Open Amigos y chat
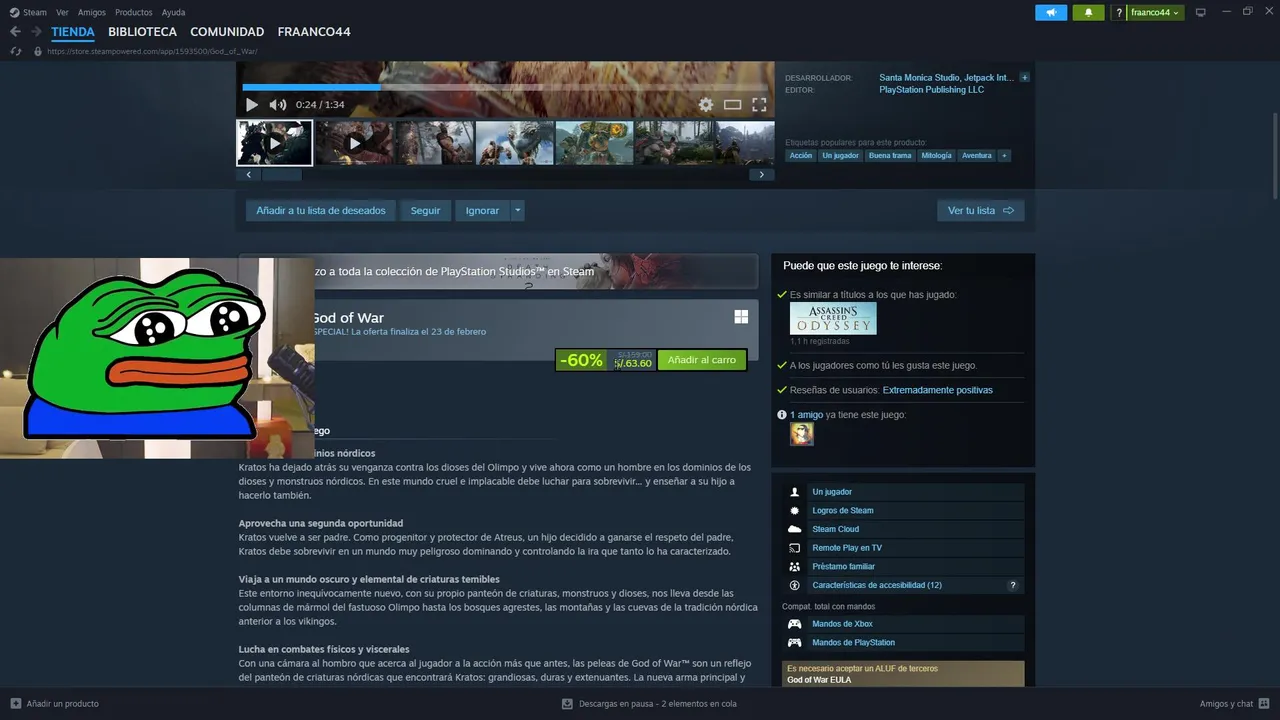Viewport: 1280px width, 720px height. click(1234, 704)
